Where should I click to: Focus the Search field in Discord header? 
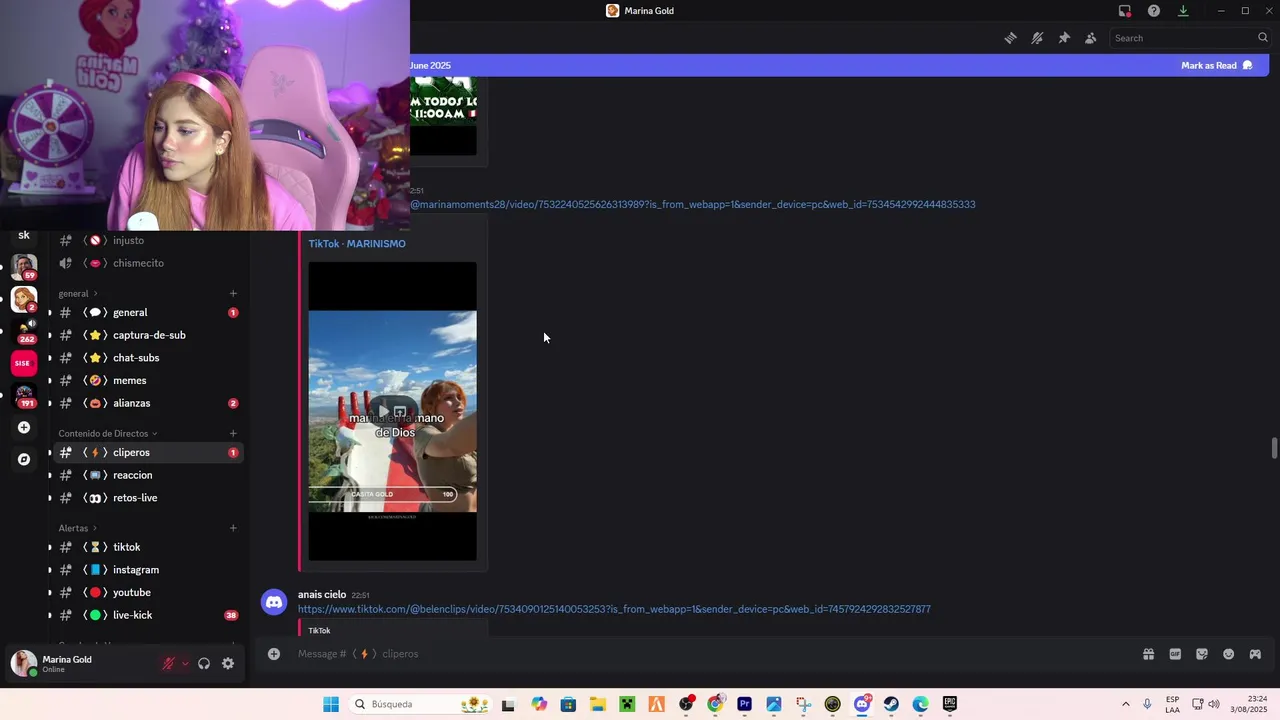coord(1190,38)
